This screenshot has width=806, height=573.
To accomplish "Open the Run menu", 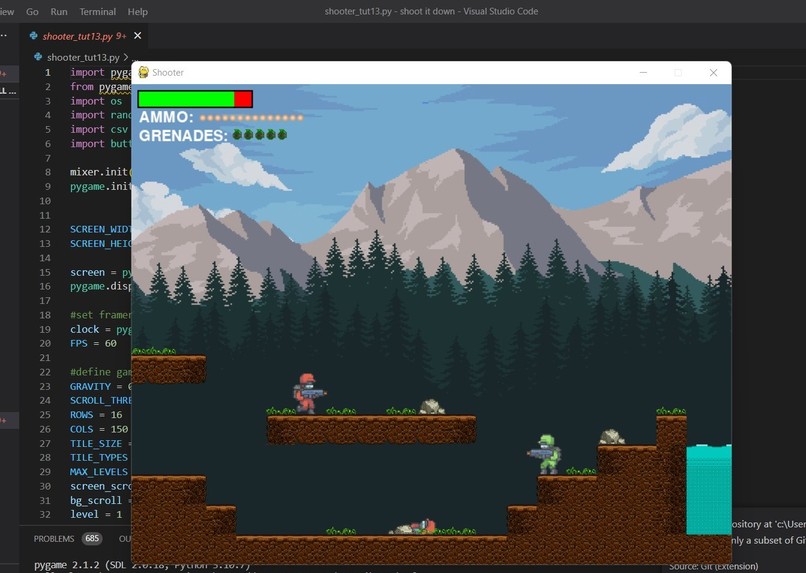I will tap(59, 11).
